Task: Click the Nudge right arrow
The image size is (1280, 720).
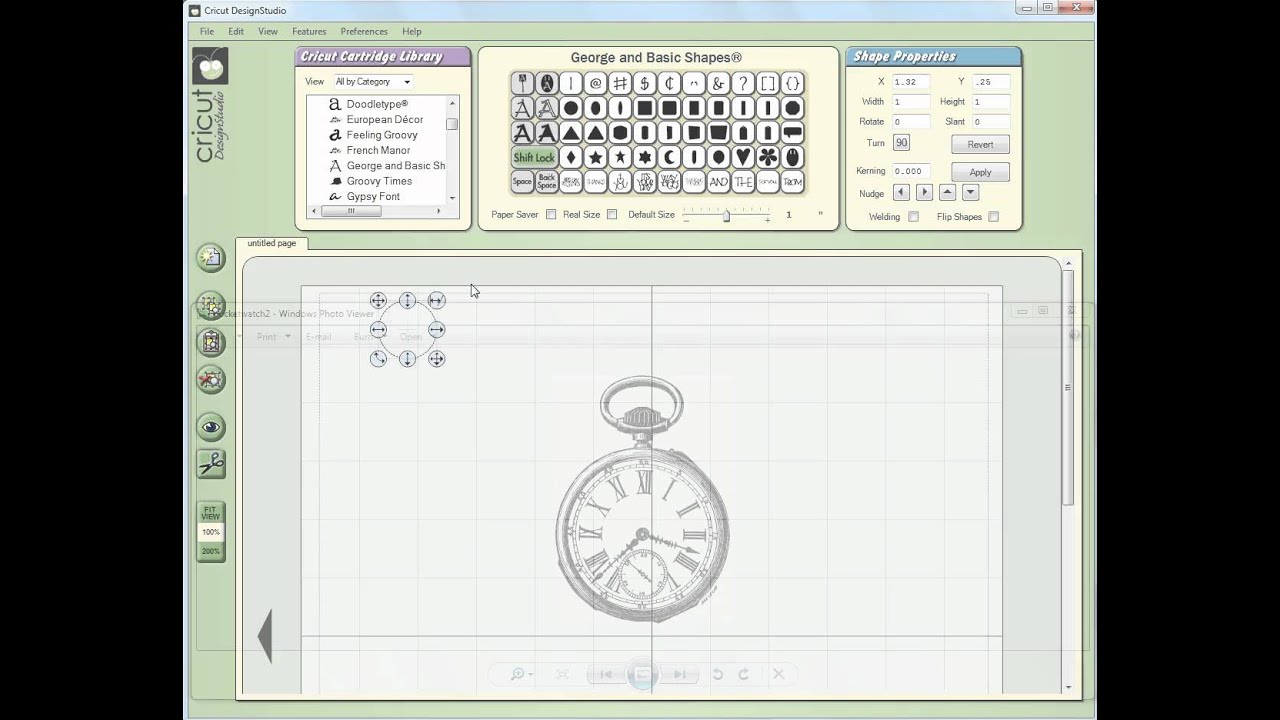Action: click(x=924, y=192)
